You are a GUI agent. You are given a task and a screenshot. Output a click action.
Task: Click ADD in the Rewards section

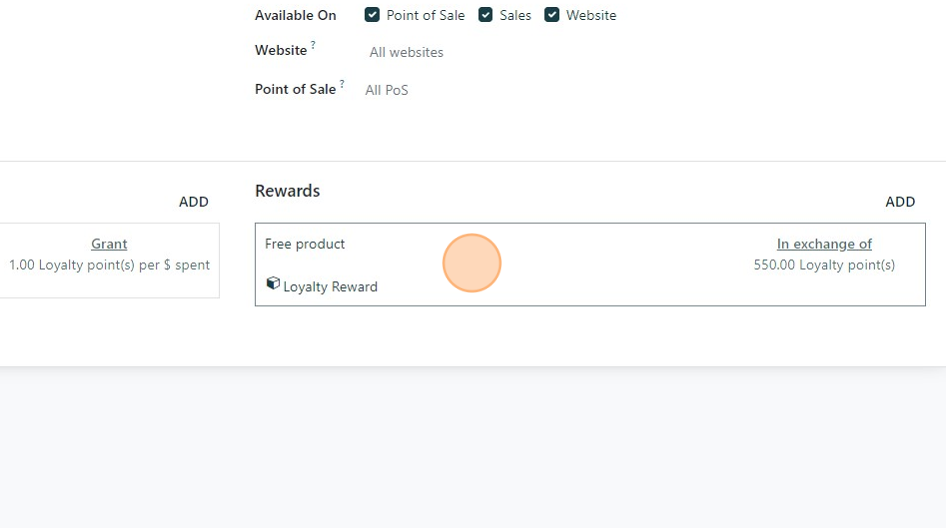point(900,202)
